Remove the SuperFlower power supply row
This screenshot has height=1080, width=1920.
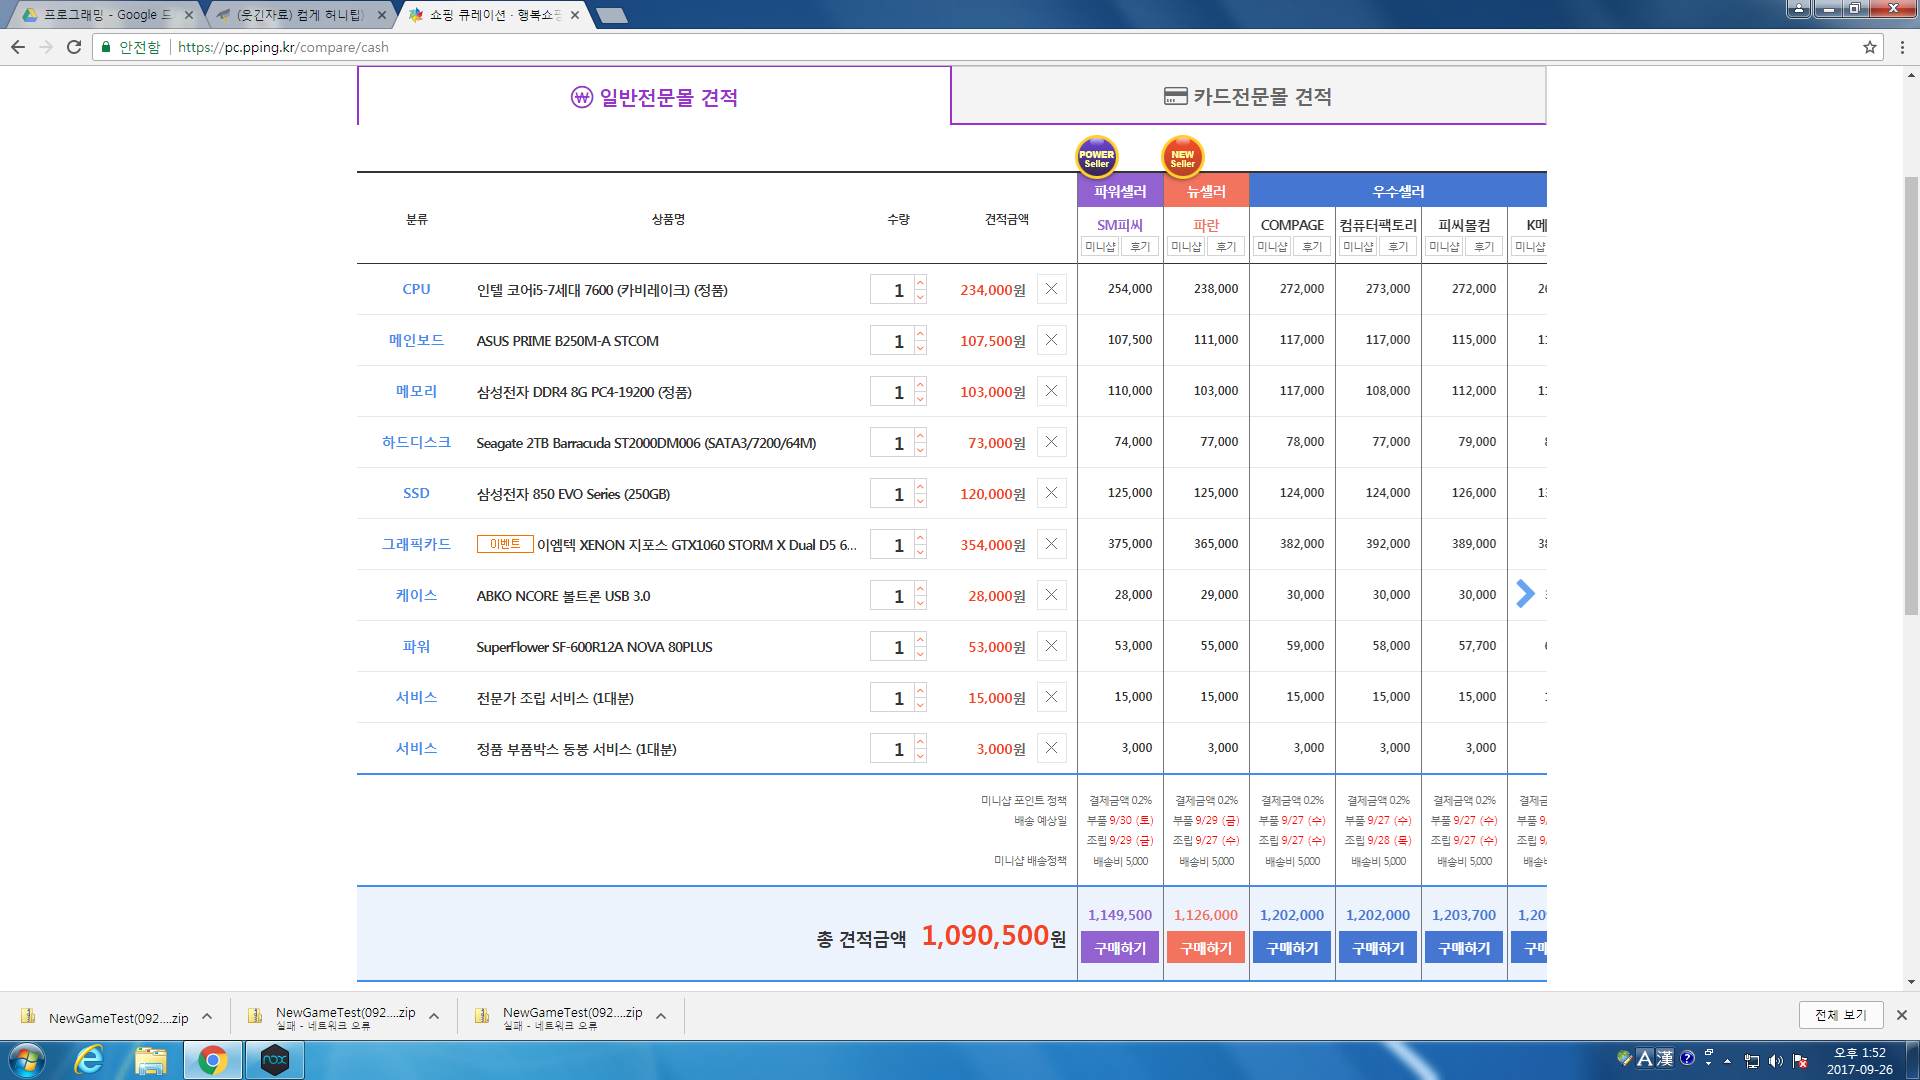[1051, 646]
